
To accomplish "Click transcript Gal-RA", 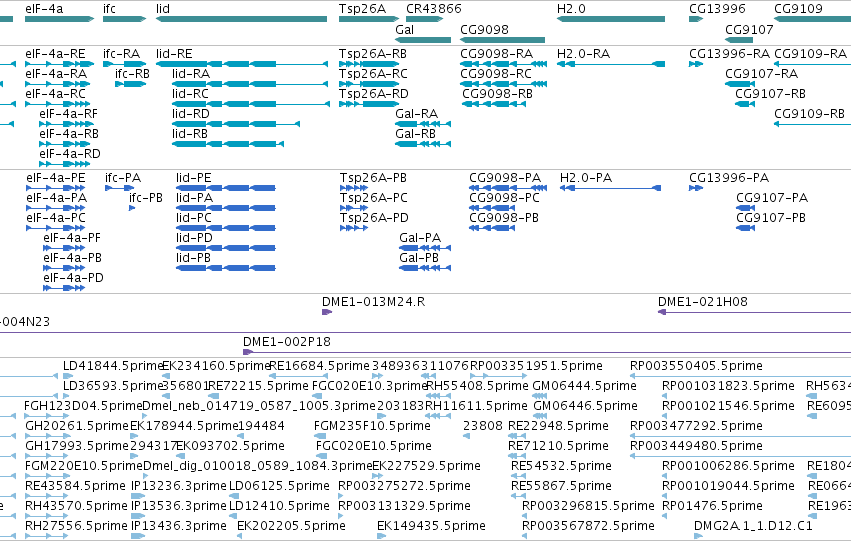I will pos(416,113).
